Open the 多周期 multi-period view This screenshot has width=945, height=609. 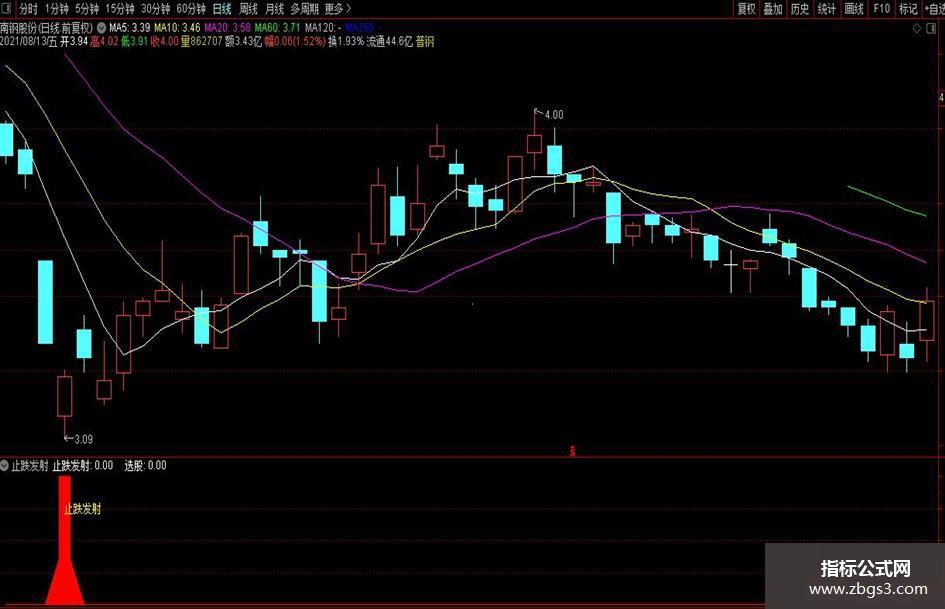pos(304,9)
